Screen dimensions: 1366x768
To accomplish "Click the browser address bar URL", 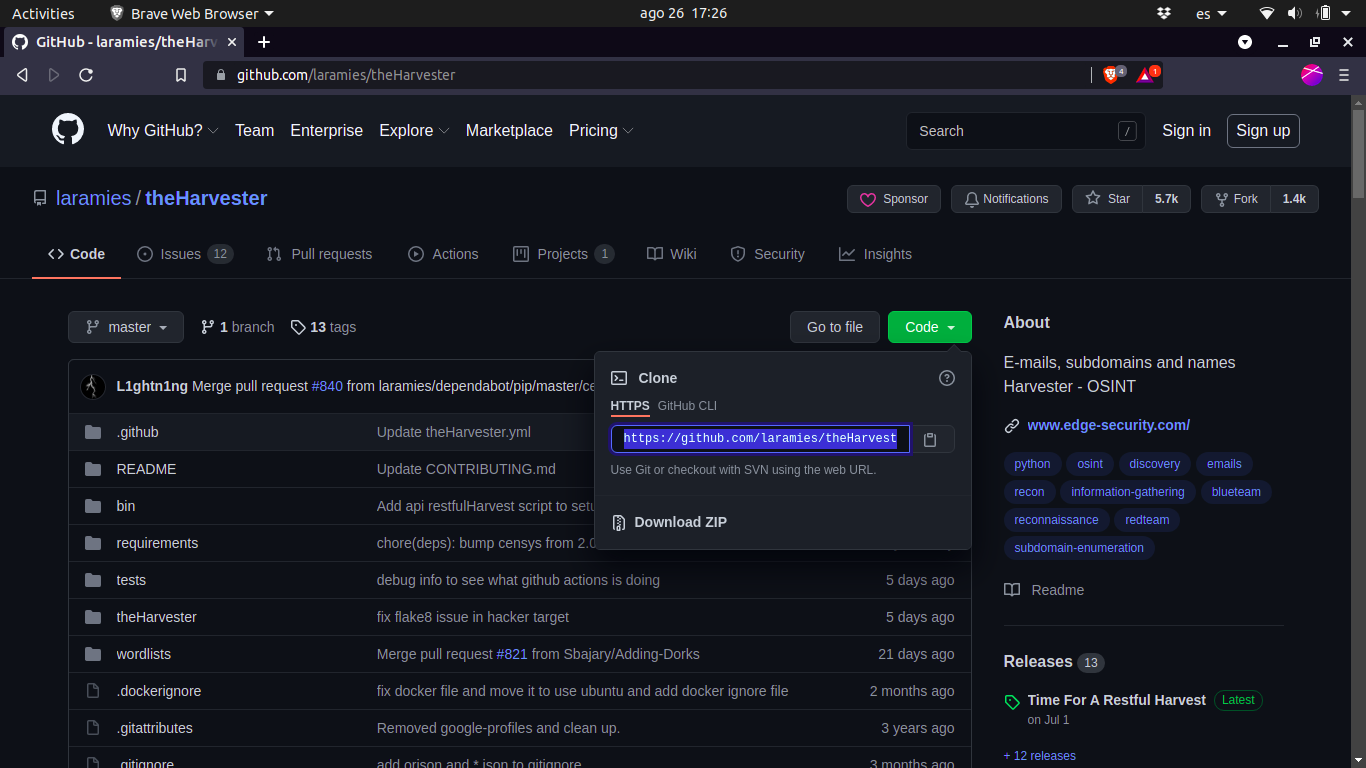I will [x=346, y=75].
